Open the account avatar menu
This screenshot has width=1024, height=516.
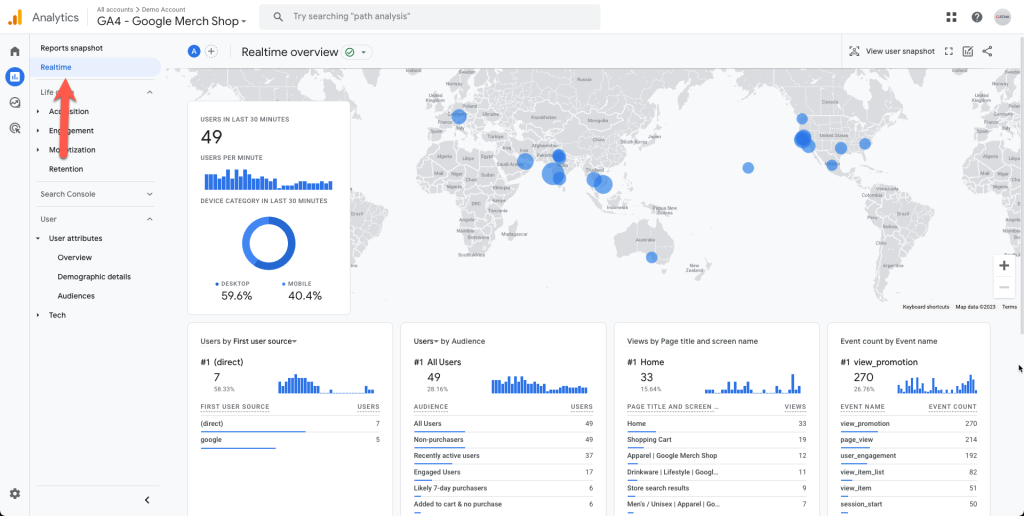1002,17
